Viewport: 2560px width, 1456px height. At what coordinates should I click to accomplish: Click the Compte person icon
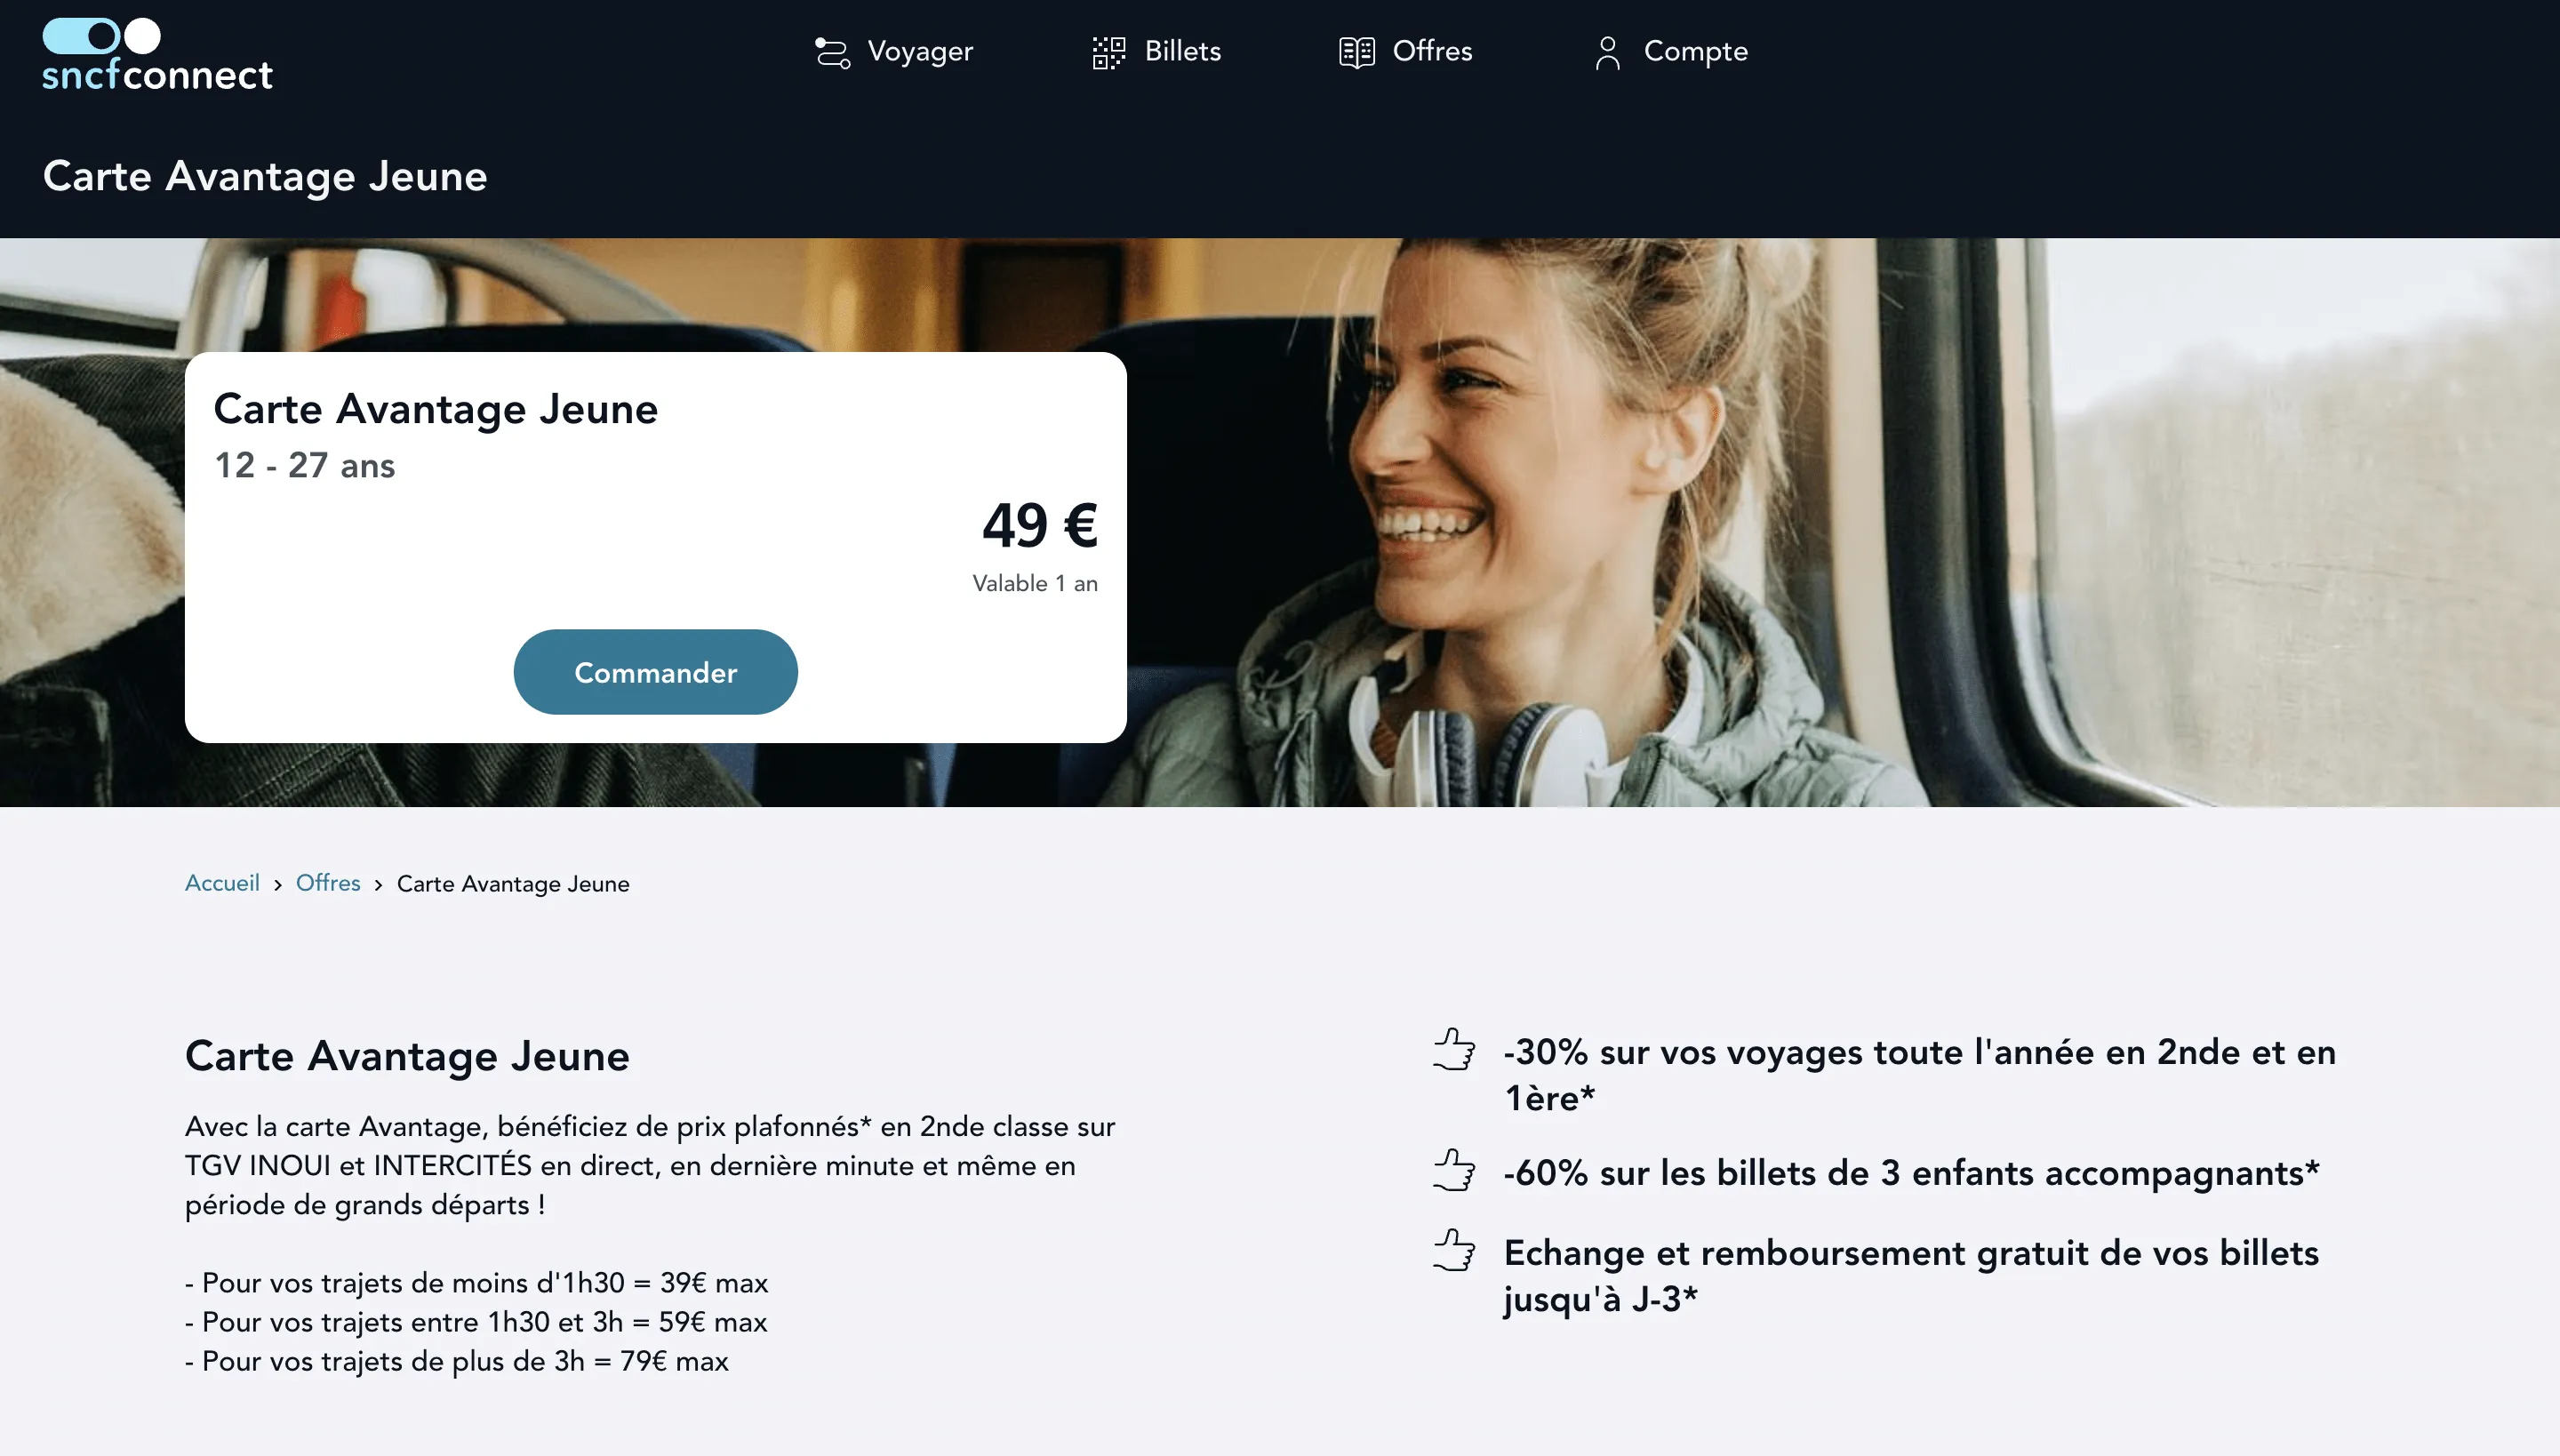tap(1607, 52)
